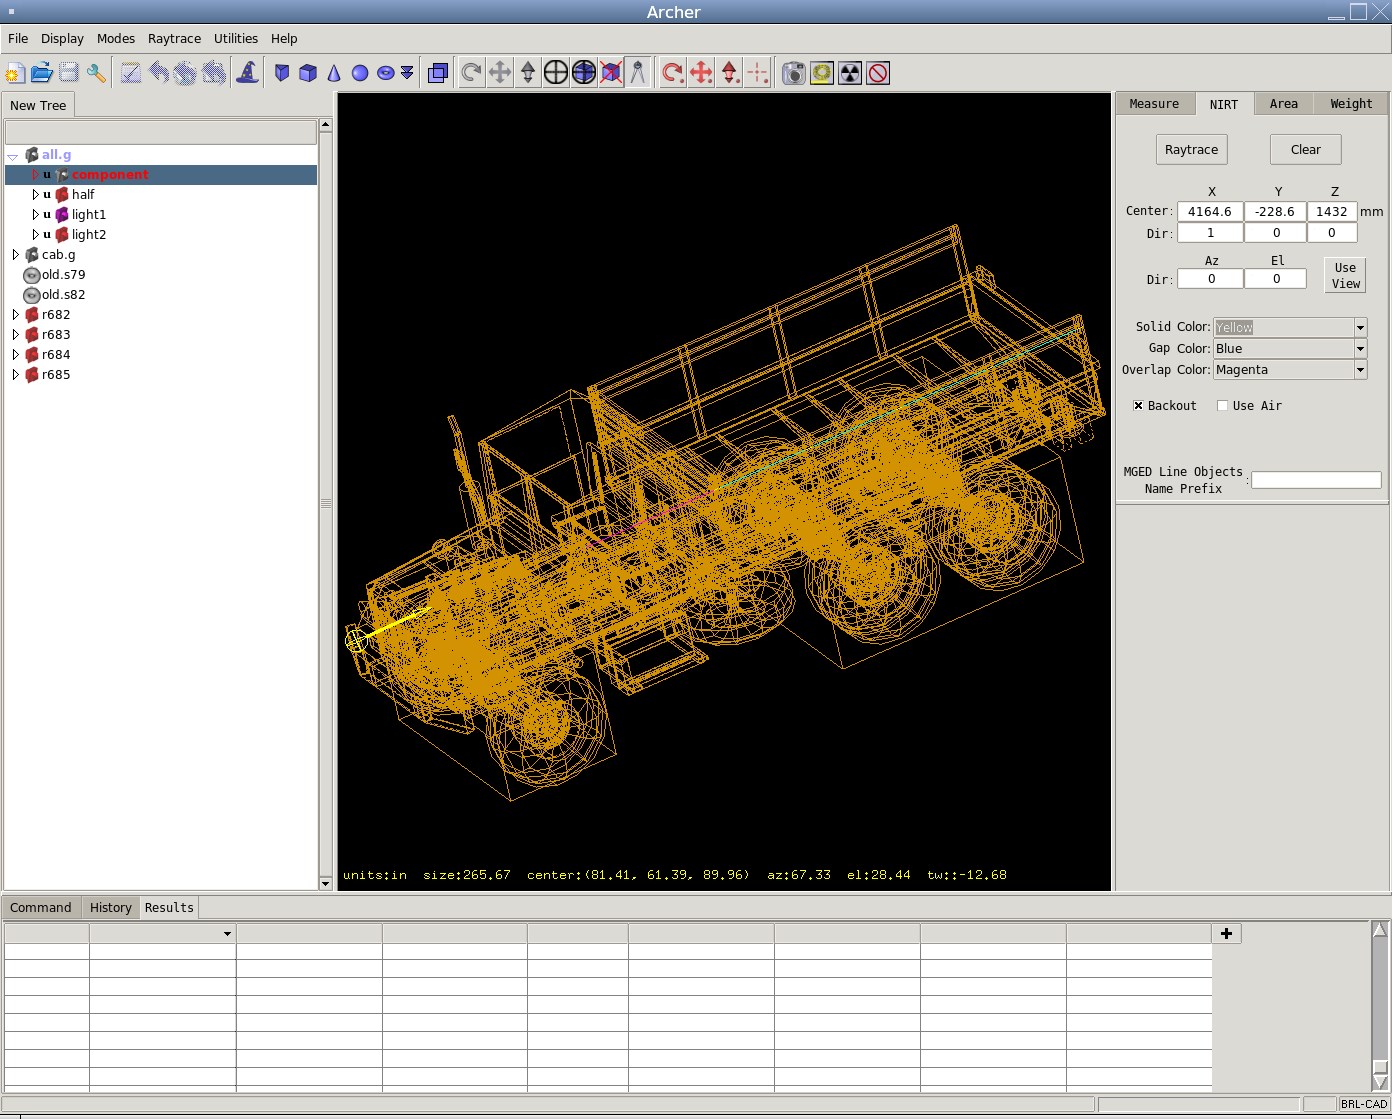
Task: Launch the wizard hat tool
Action: (247, 73)
